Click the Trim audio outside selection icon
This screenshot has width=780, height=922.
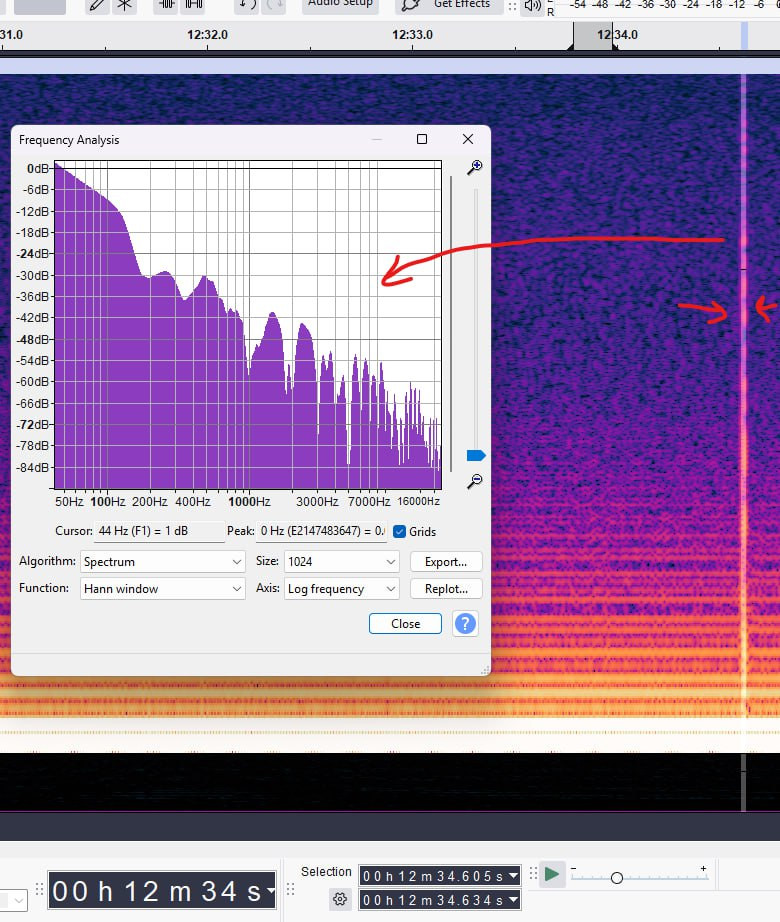(x=166, y=5)
